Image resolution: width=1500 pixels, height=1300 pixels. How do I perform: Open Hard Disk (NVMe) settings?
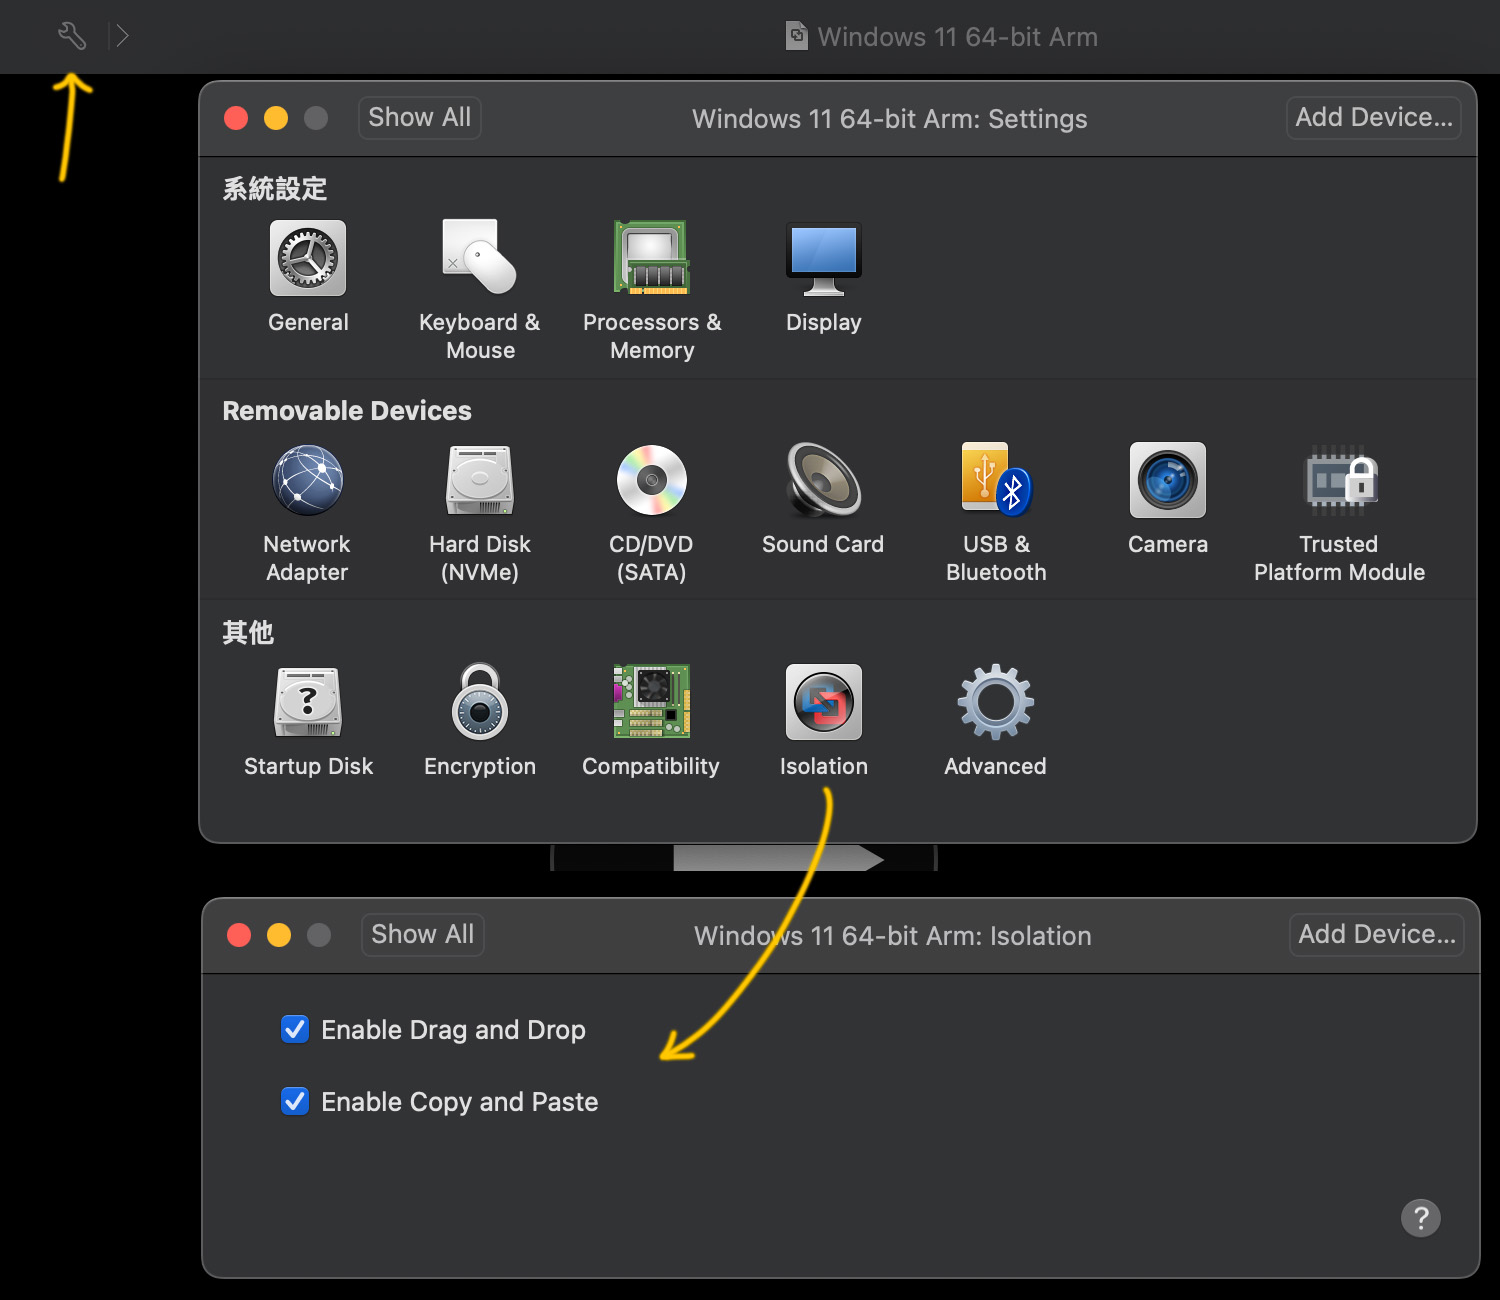pyautogui.click(x=480, y=513)
